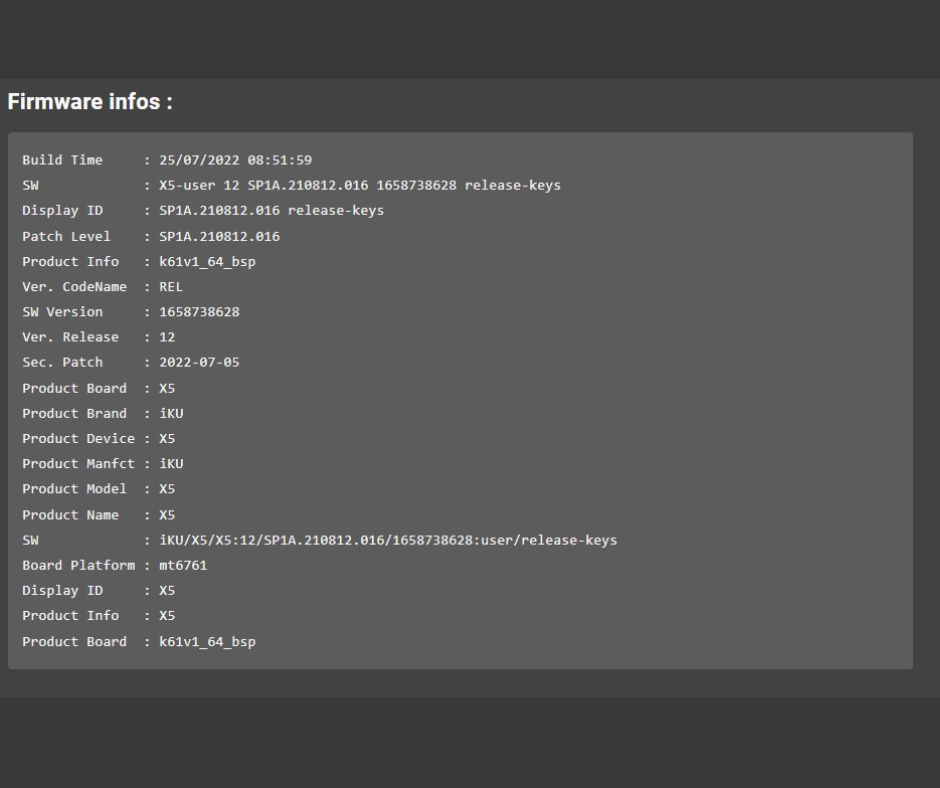This screenshot has width=940, height=788.
Task: Select the SW Version value 1658738628
Action: tap(199, 312)
